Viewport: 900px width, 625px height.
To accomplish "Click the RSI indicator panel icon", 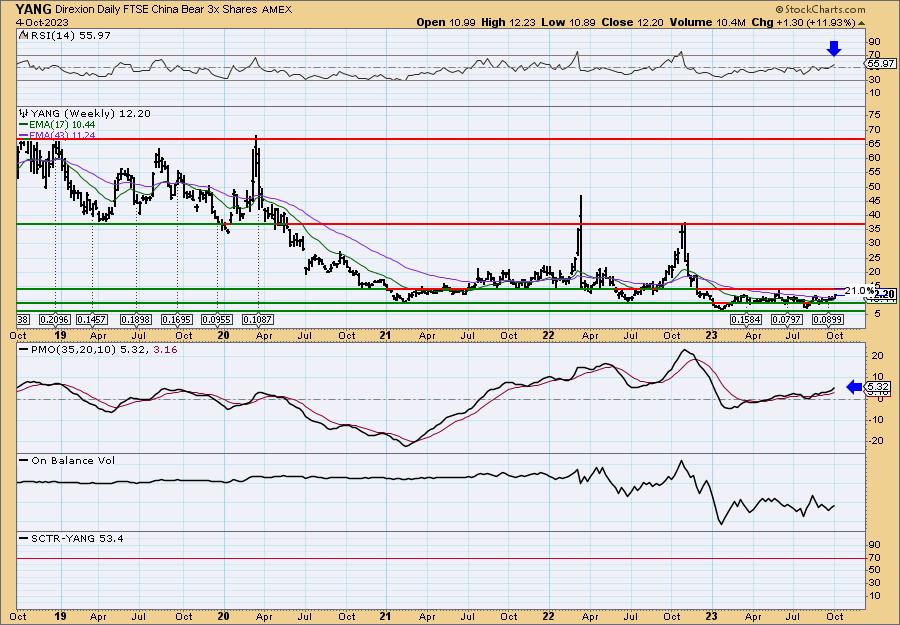I will pos(22,35).
